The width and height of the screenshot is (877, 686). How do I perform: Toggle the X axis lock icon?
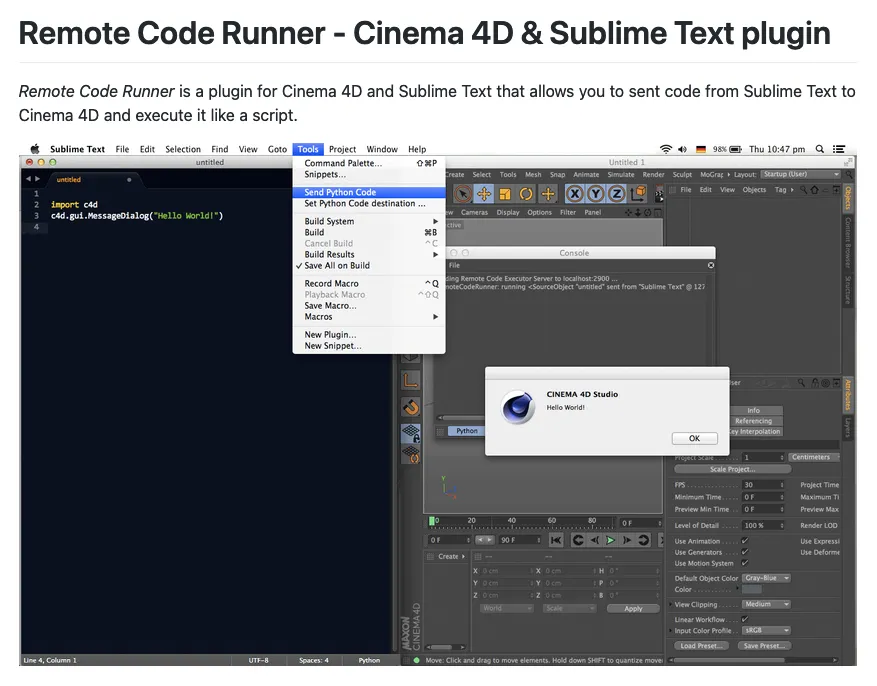[x=575, y=194]
